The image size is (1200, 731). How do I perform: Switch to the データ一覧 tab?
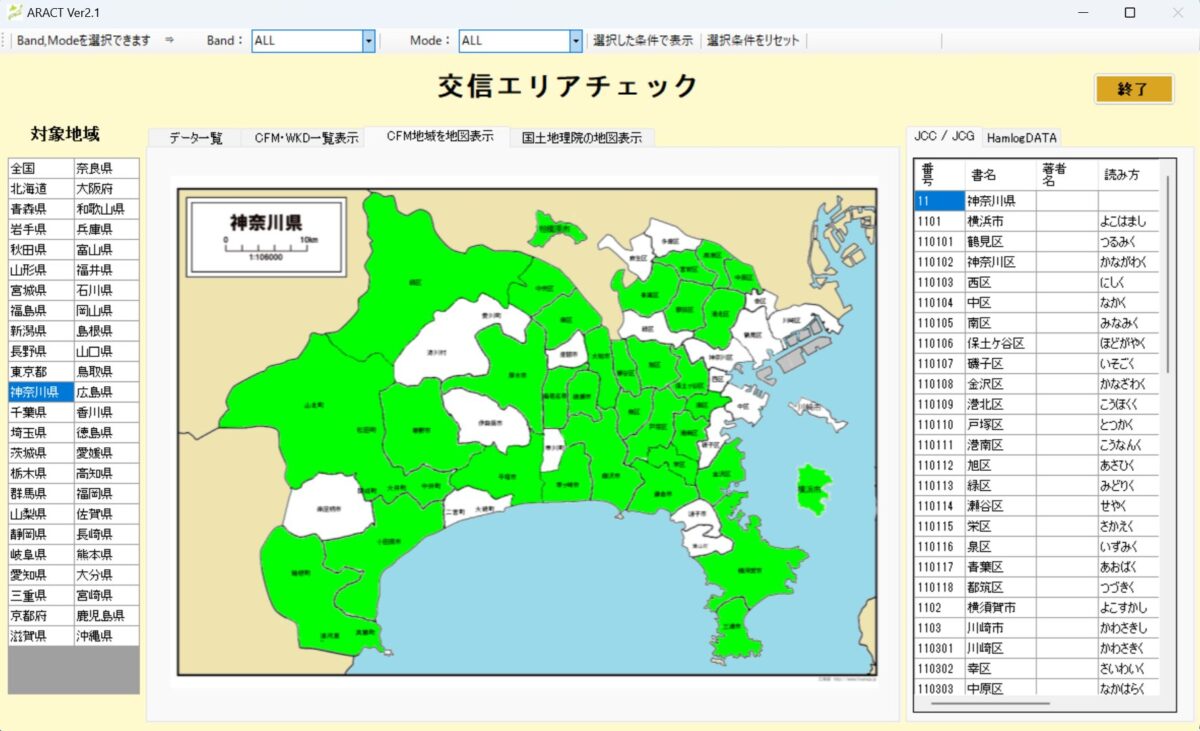195,138
